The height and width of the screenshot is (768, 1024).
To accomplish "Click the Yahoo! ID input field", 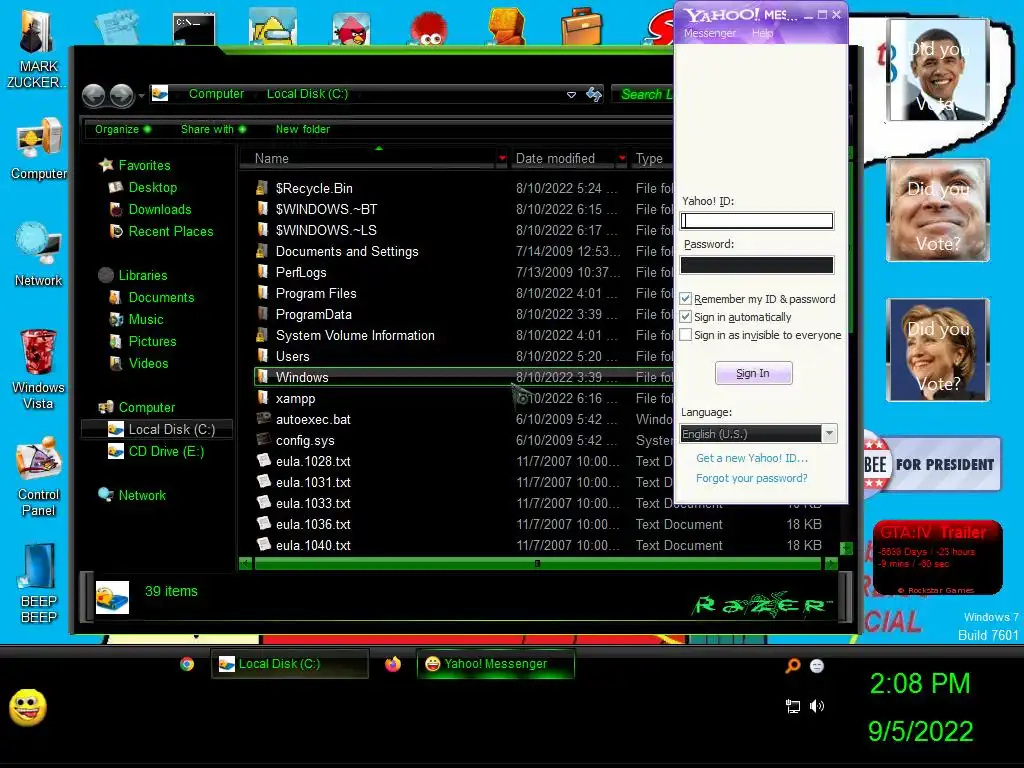I will [x=757, y=221].
